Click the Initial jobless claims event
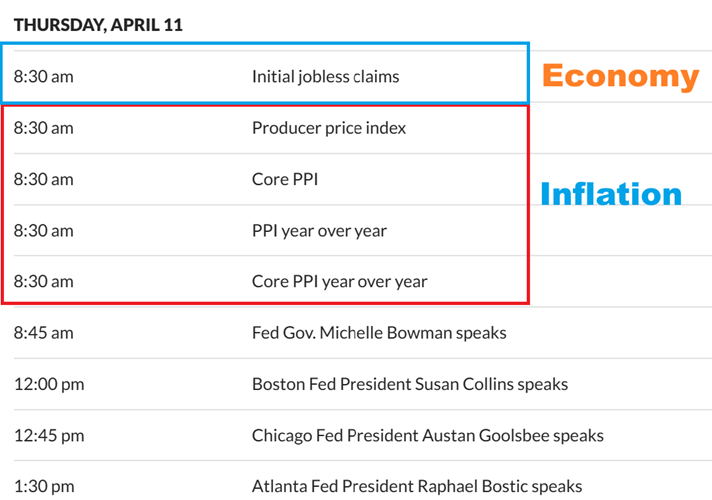 [325, 76]
